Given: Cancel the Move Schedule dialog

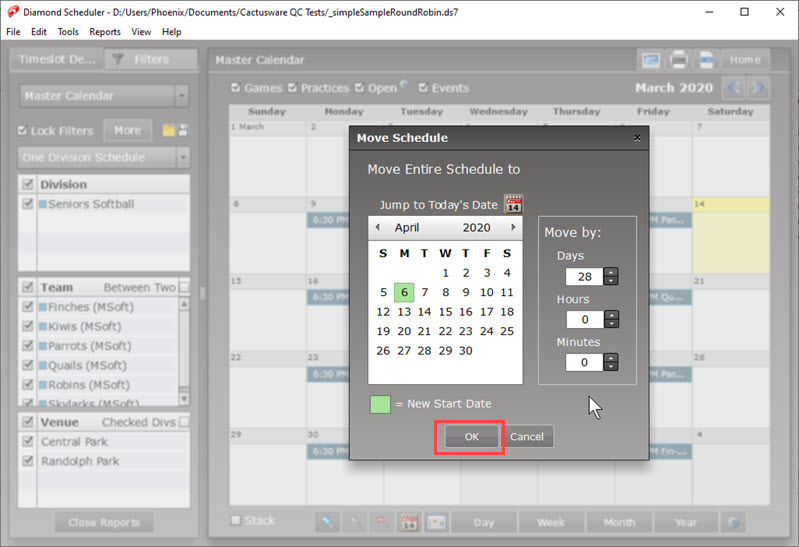Looking at the screenshot, I should pos(527,437).
